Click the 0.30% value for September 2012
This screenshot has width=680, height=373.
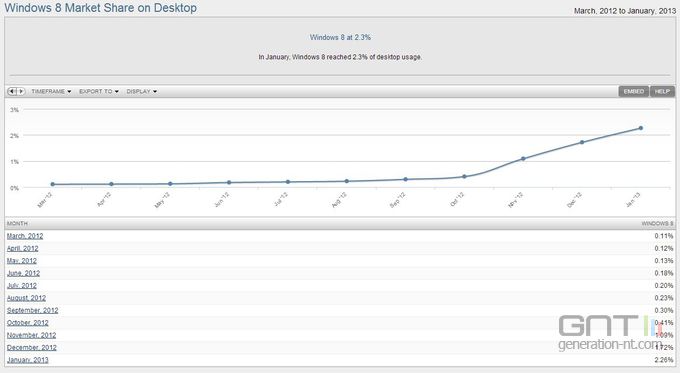click(x=664, y=311)
